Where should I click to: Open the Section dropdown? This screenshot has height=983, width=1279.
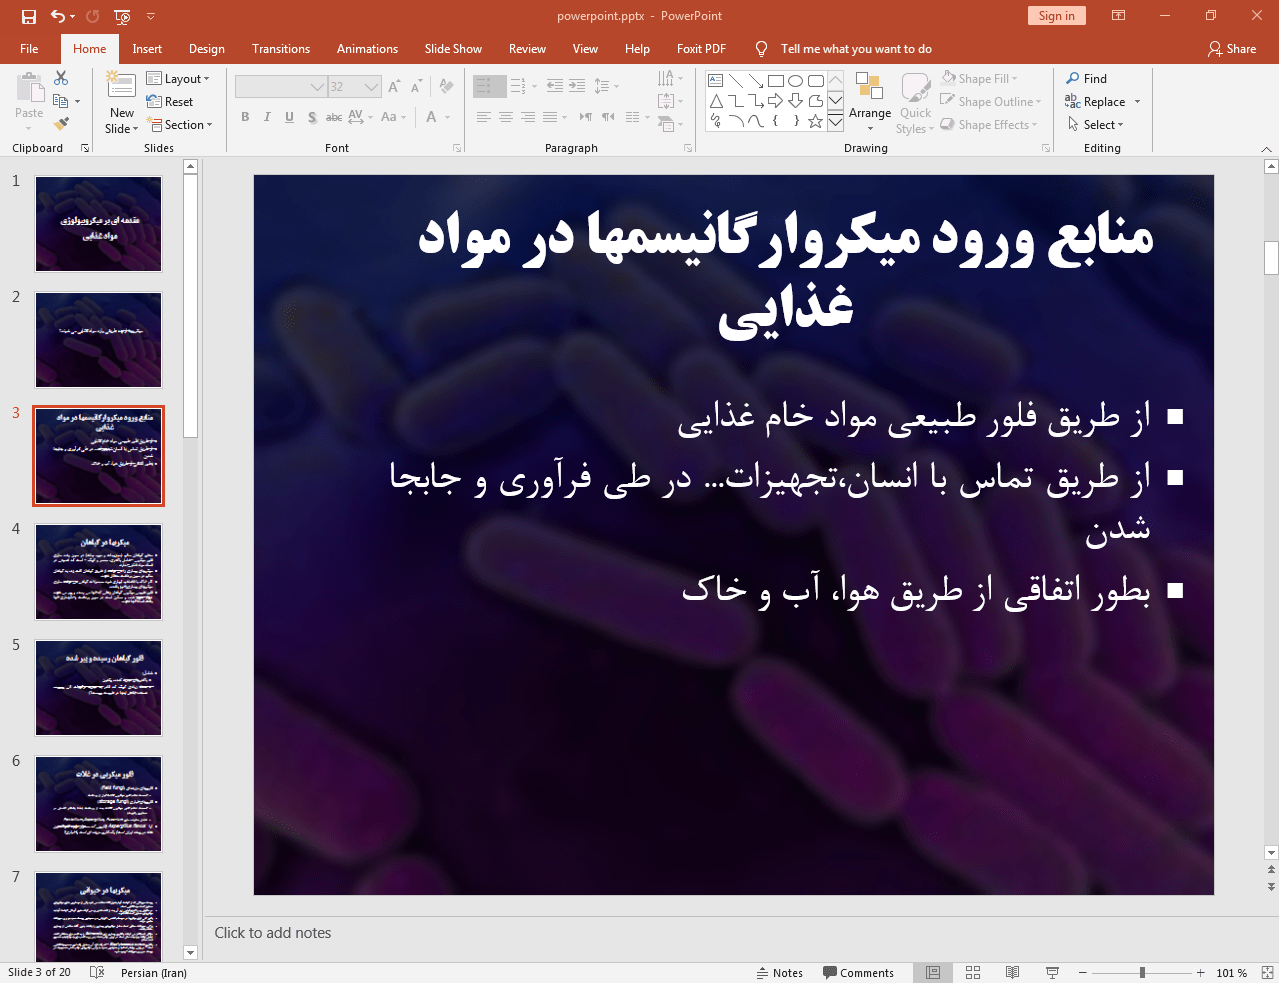click(180, 124)
